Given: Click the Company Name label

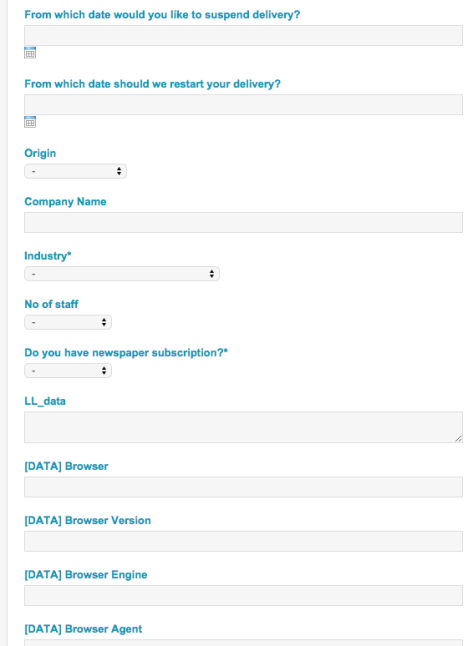Looking at the screenshot, I should point(65,201).
